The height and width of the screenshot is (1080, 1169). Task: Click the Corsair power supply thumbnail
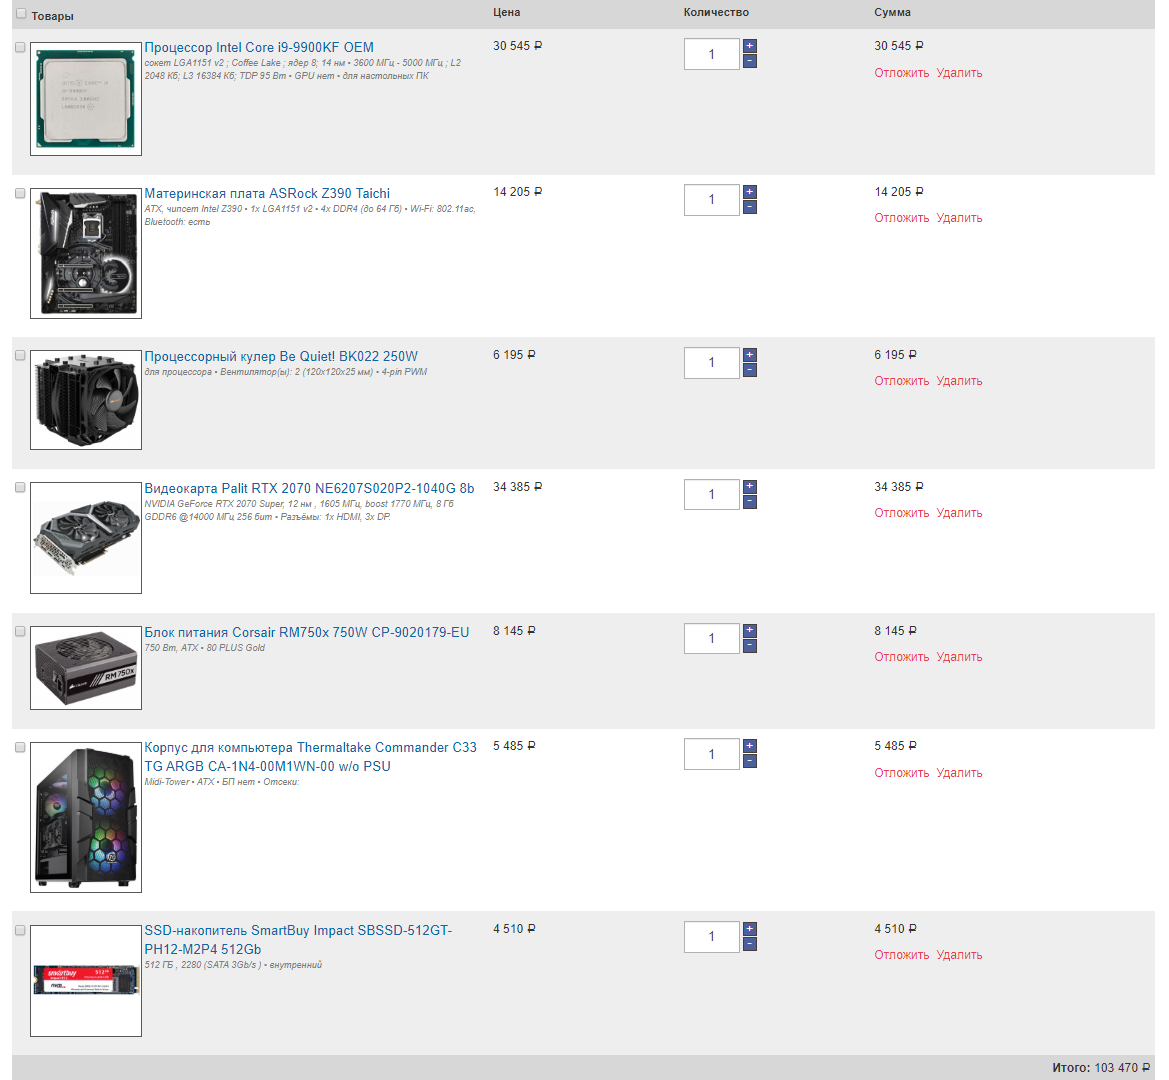tap(86, 668)
